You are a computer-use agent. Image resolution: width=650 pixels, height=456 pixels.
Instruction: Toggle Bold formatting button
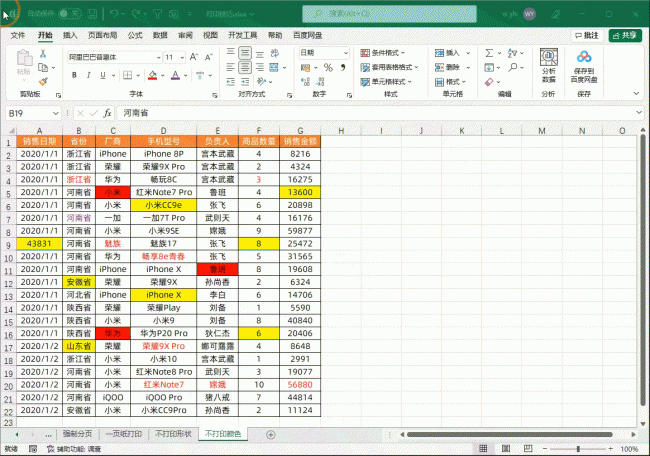click(74, 75)
